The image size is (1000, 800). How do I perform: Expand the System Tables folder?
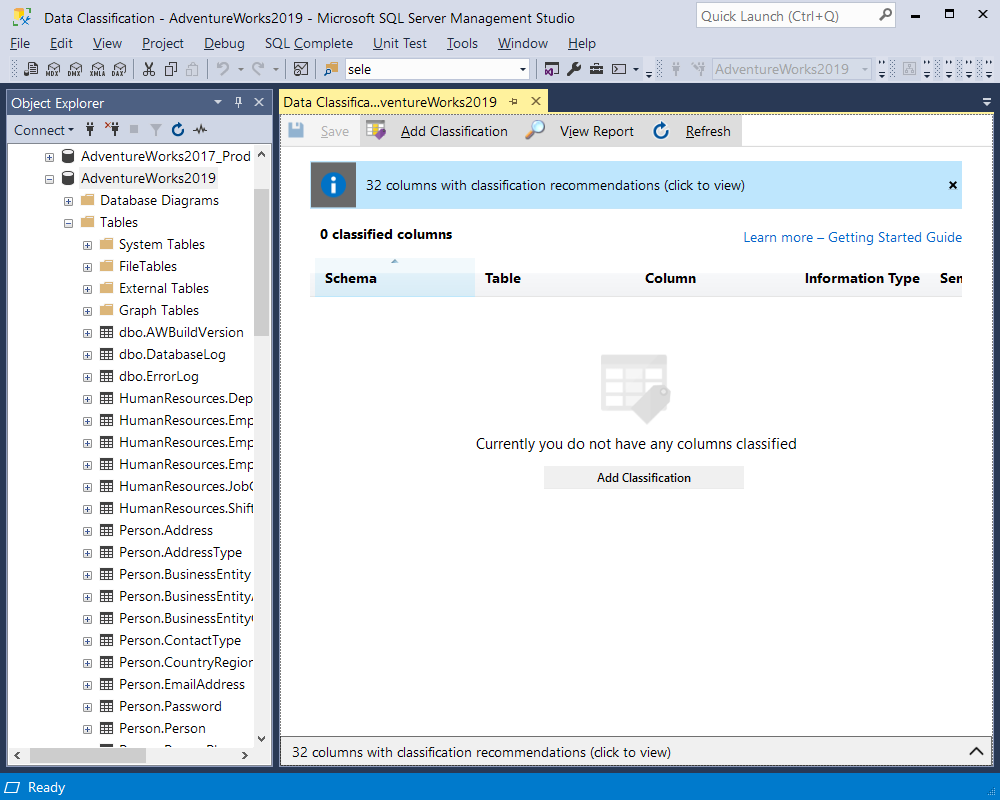(87, 245)
